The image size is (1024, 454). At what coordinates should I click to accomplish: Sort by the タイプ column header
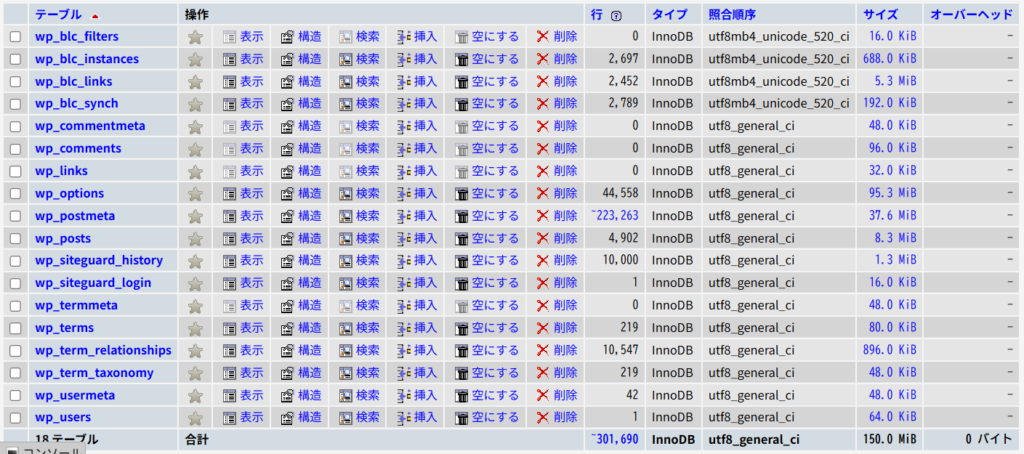click(669, 15)
